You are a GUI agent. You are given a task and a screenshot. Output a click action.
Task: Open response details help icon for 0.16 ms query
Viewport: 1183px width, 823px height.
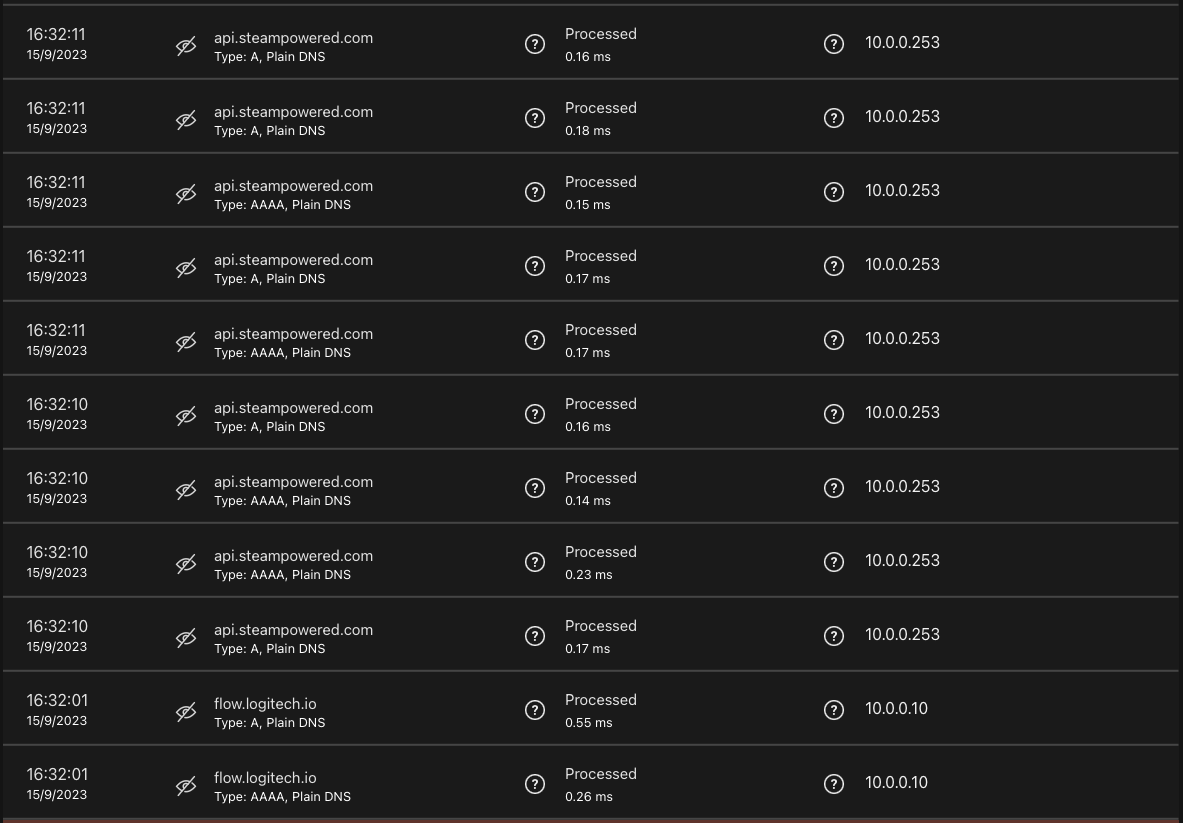535,43
